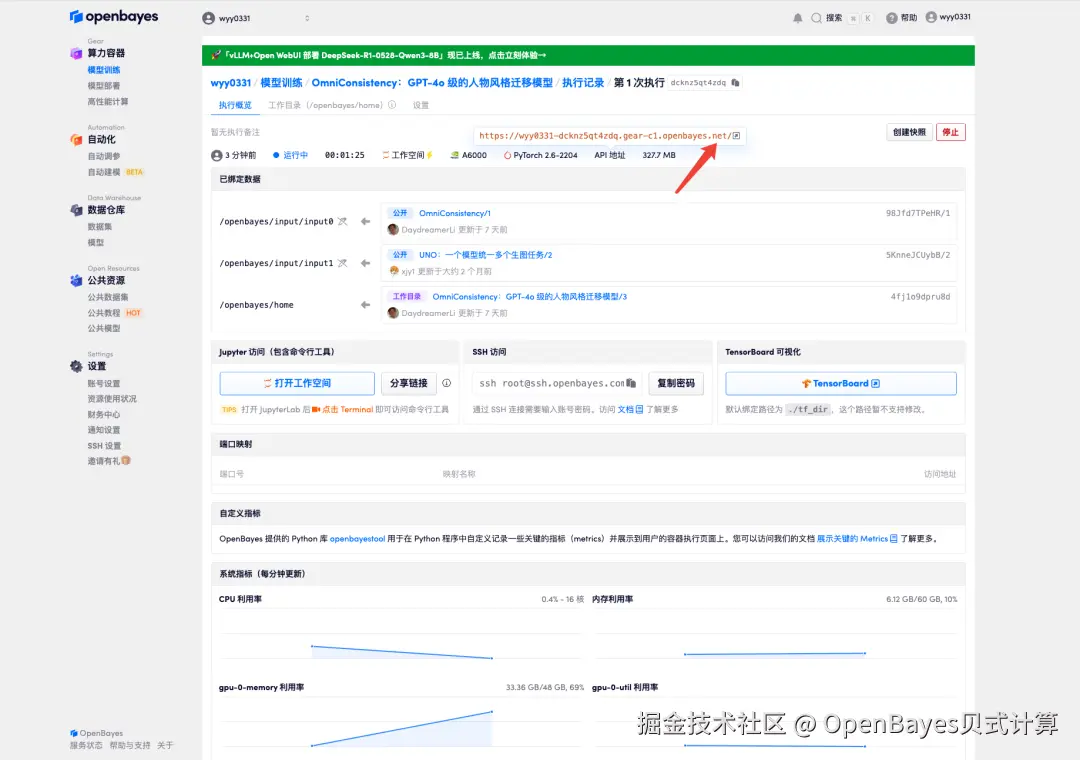
Task: Open 公共模型 in the sidebar
Action: click(x=104, y=329)
